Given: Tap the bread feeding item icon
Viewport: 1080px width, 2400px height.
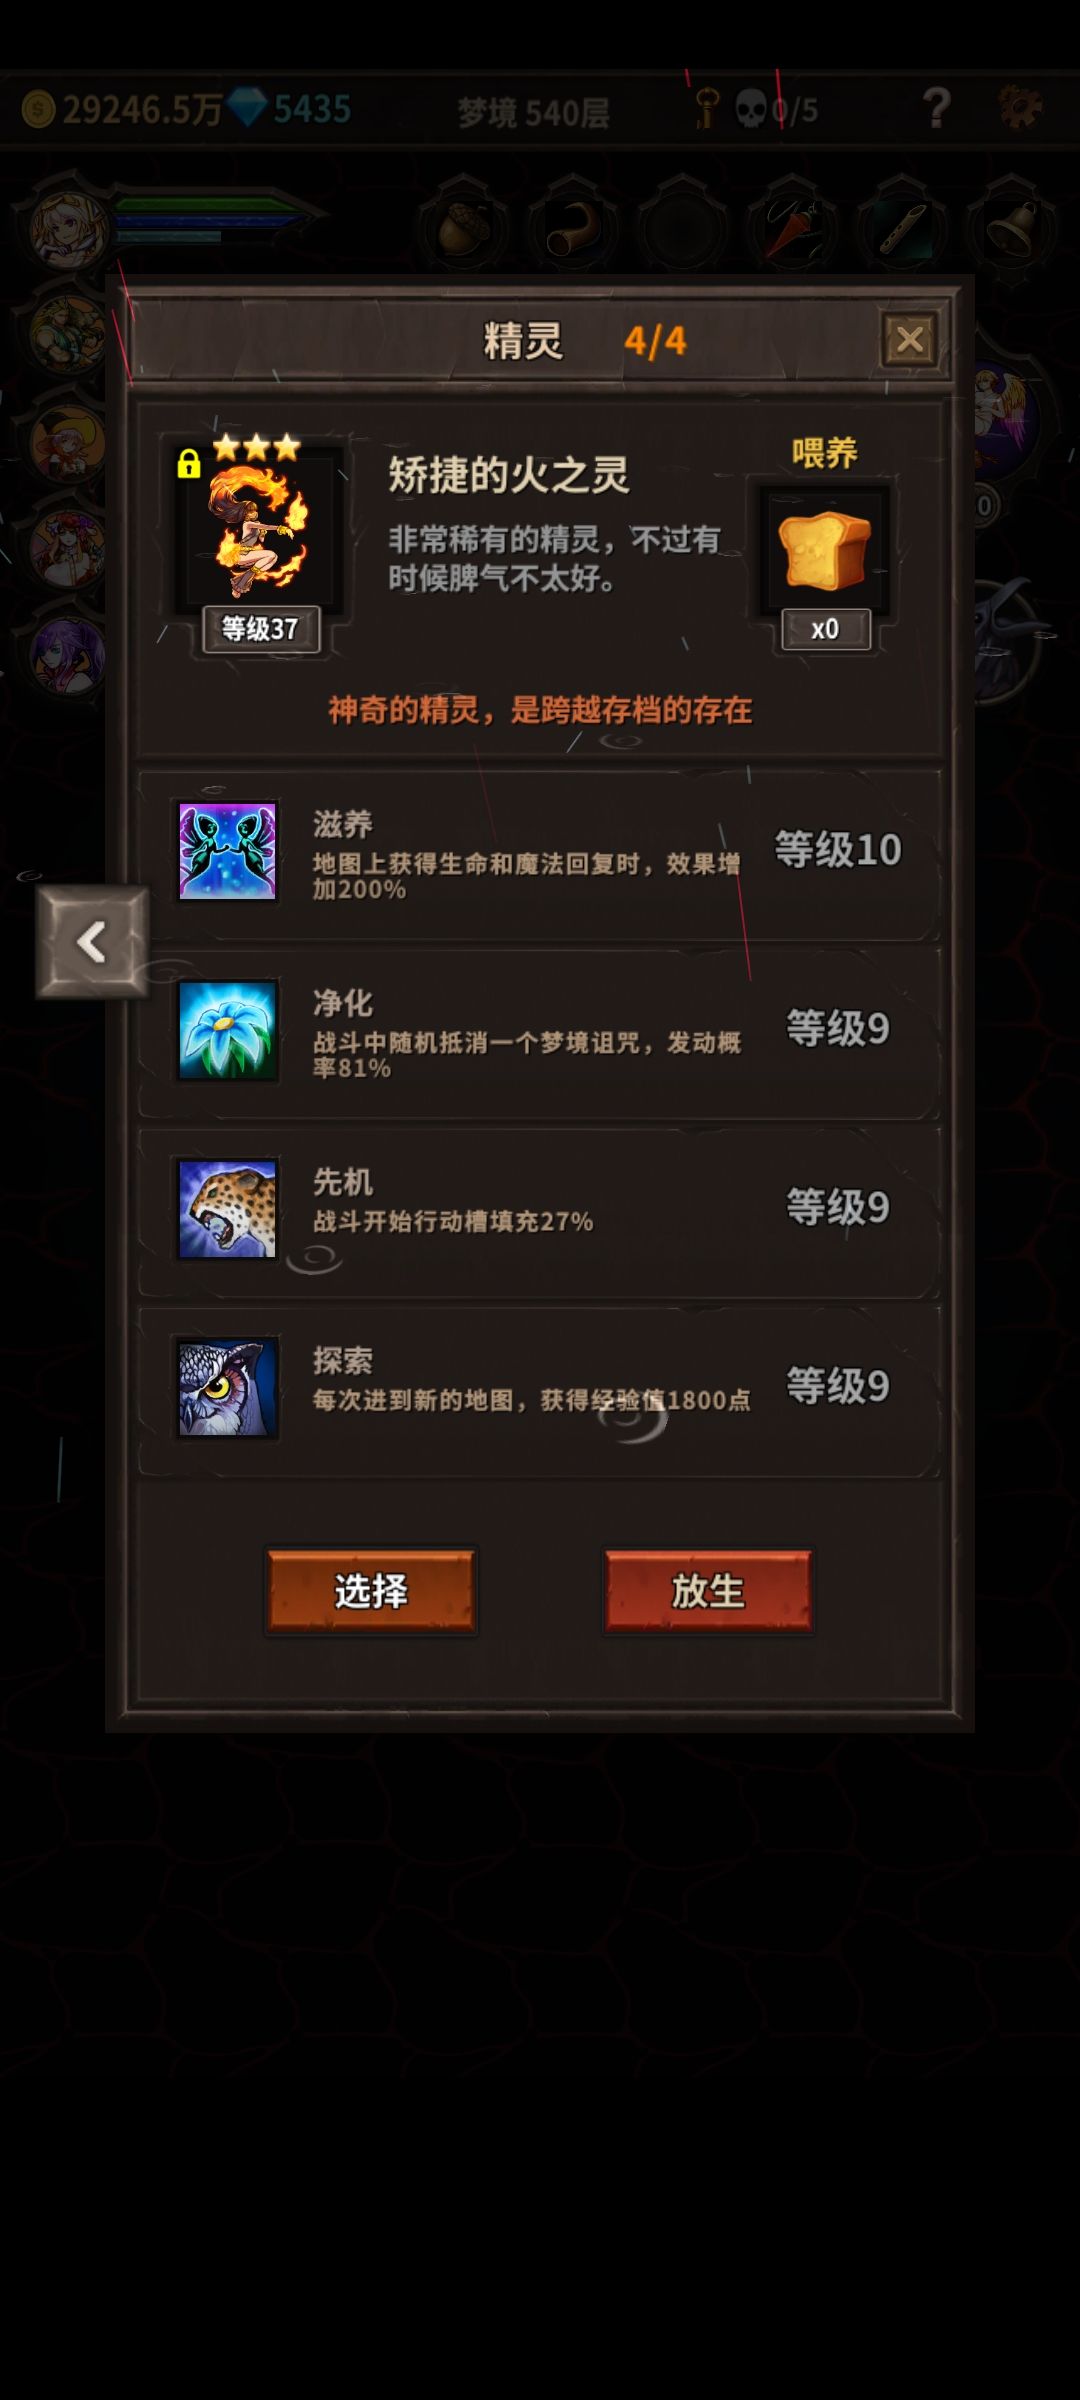Looking at the screenshot, I should (x=825, y=551).
